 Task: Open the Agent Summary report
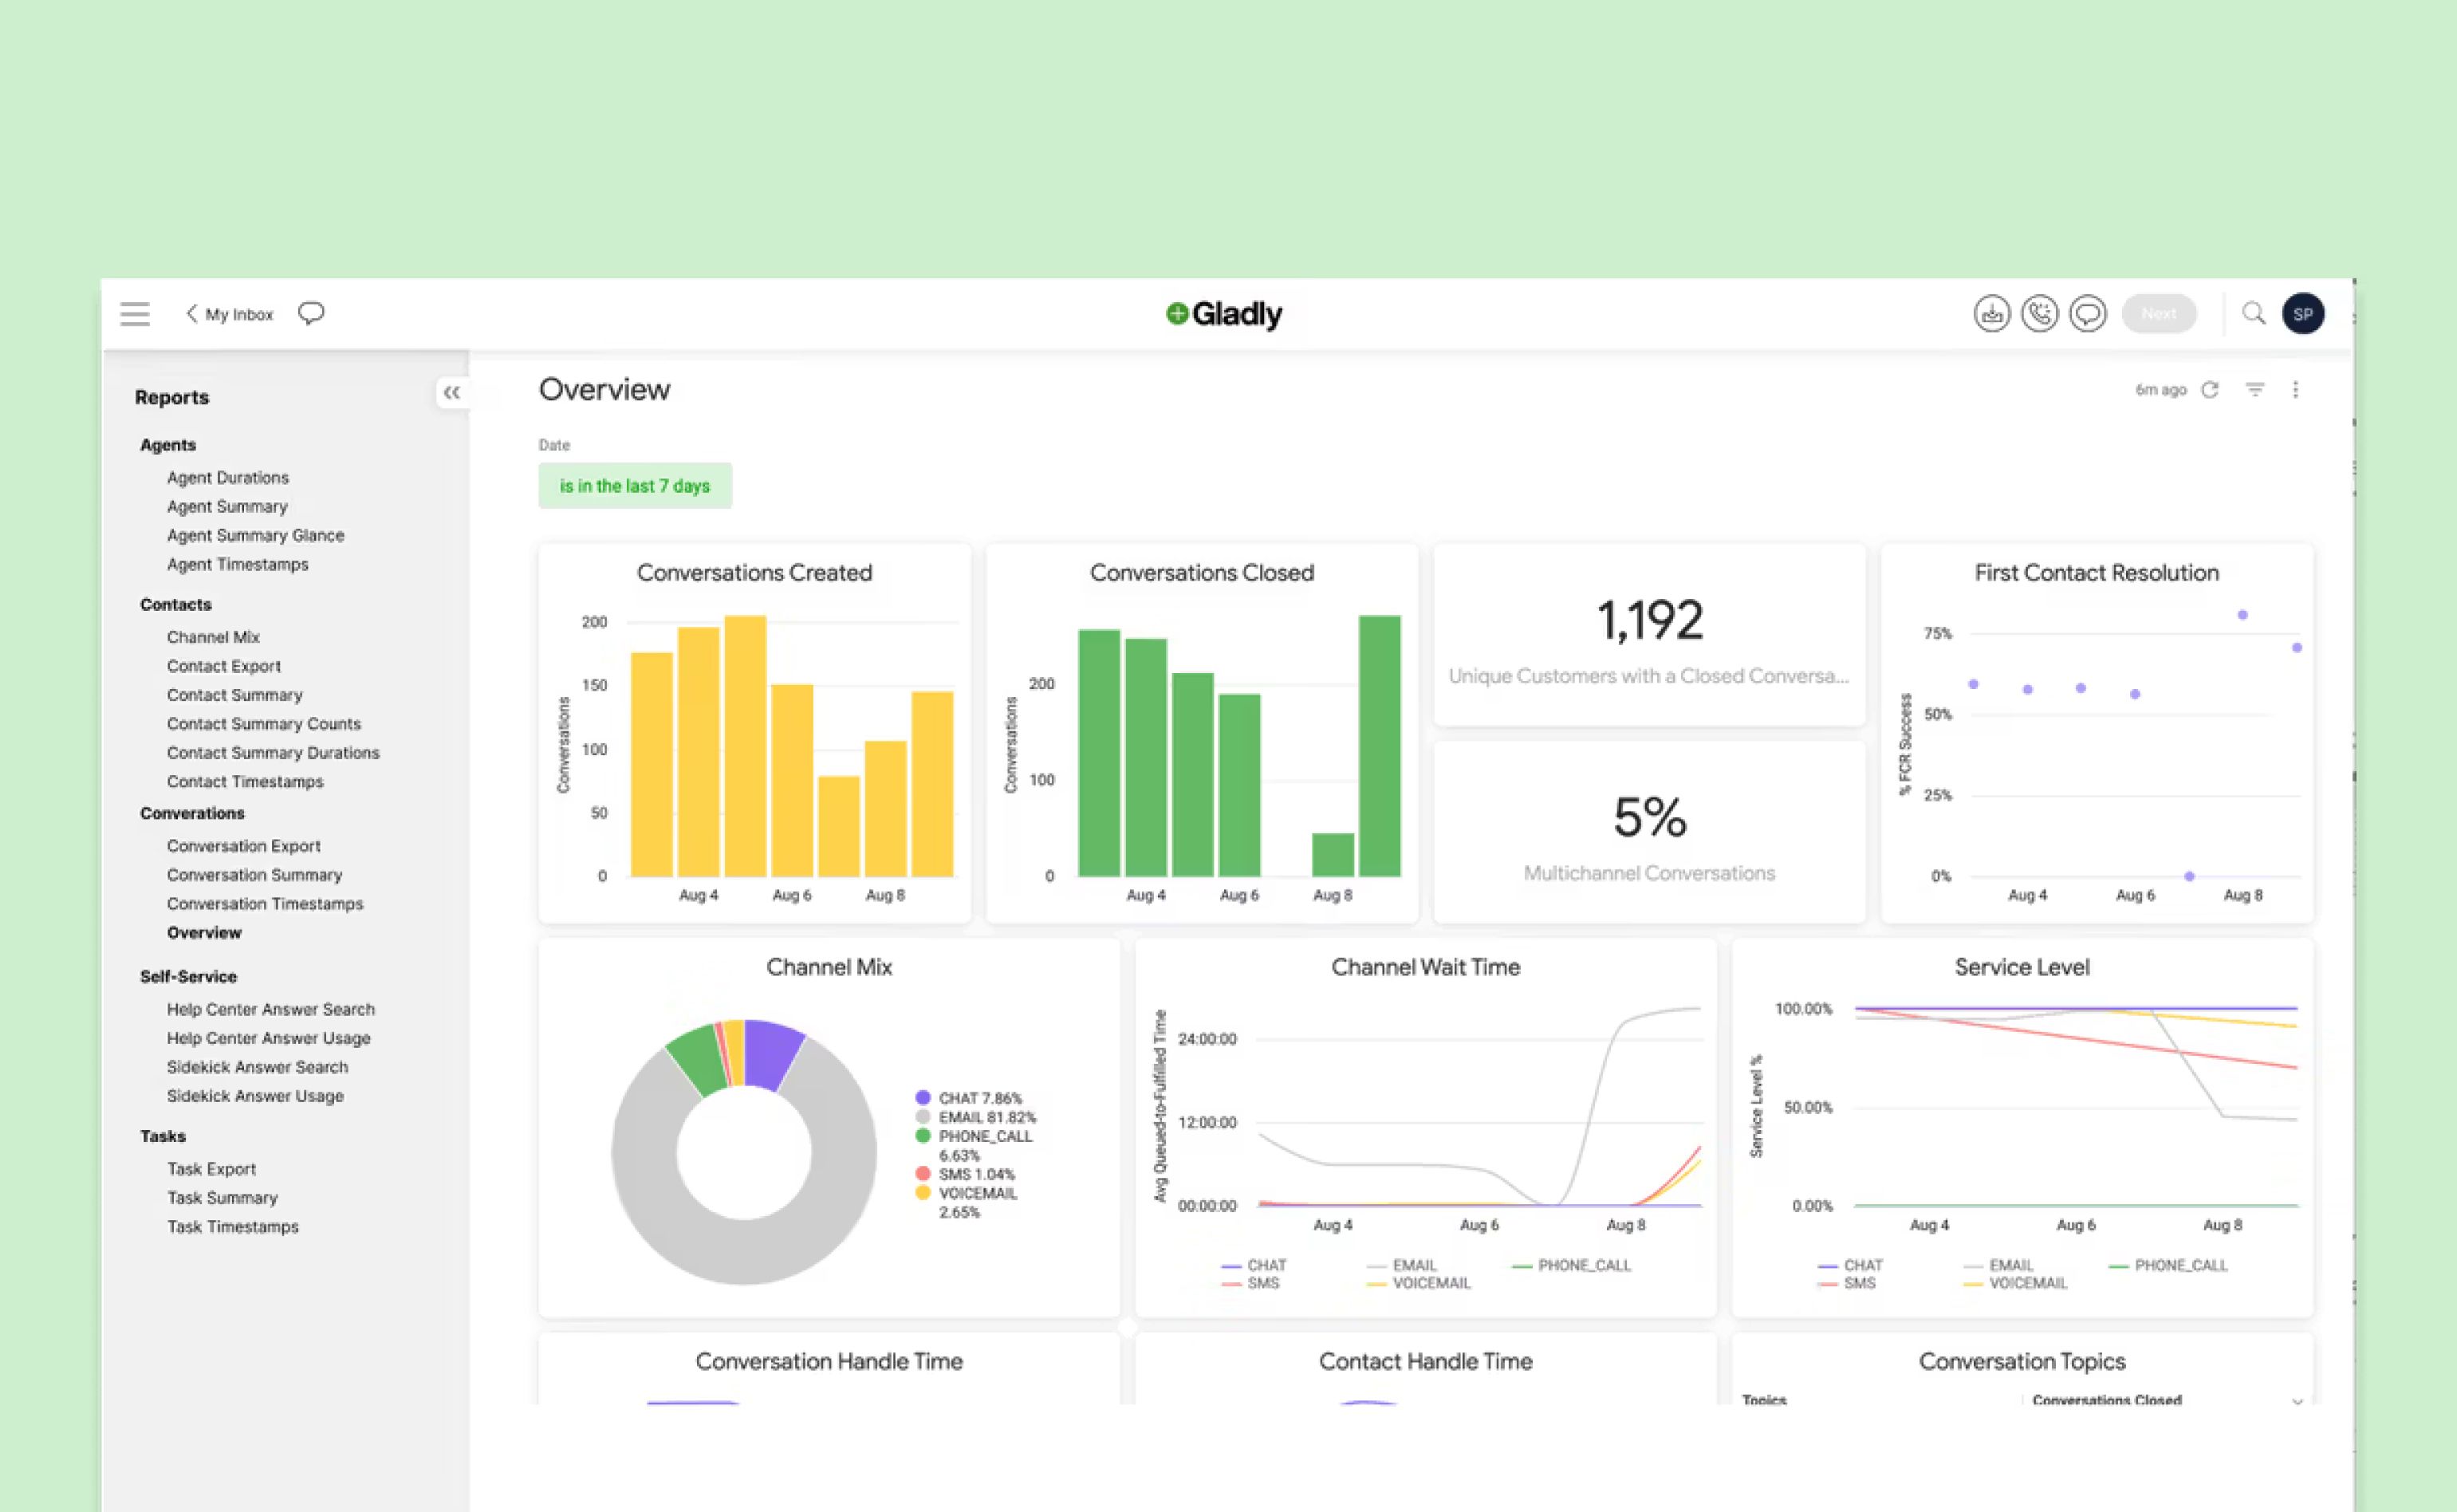tap(227, 507)
